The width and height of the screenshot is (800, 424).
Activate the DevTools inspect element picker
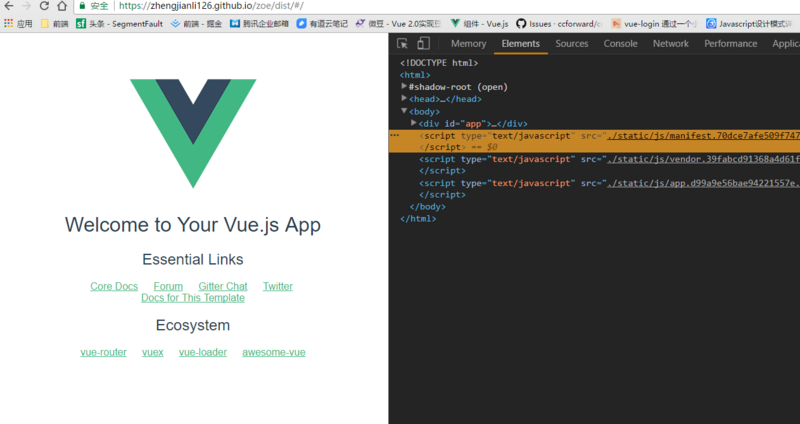coord(402,43)
